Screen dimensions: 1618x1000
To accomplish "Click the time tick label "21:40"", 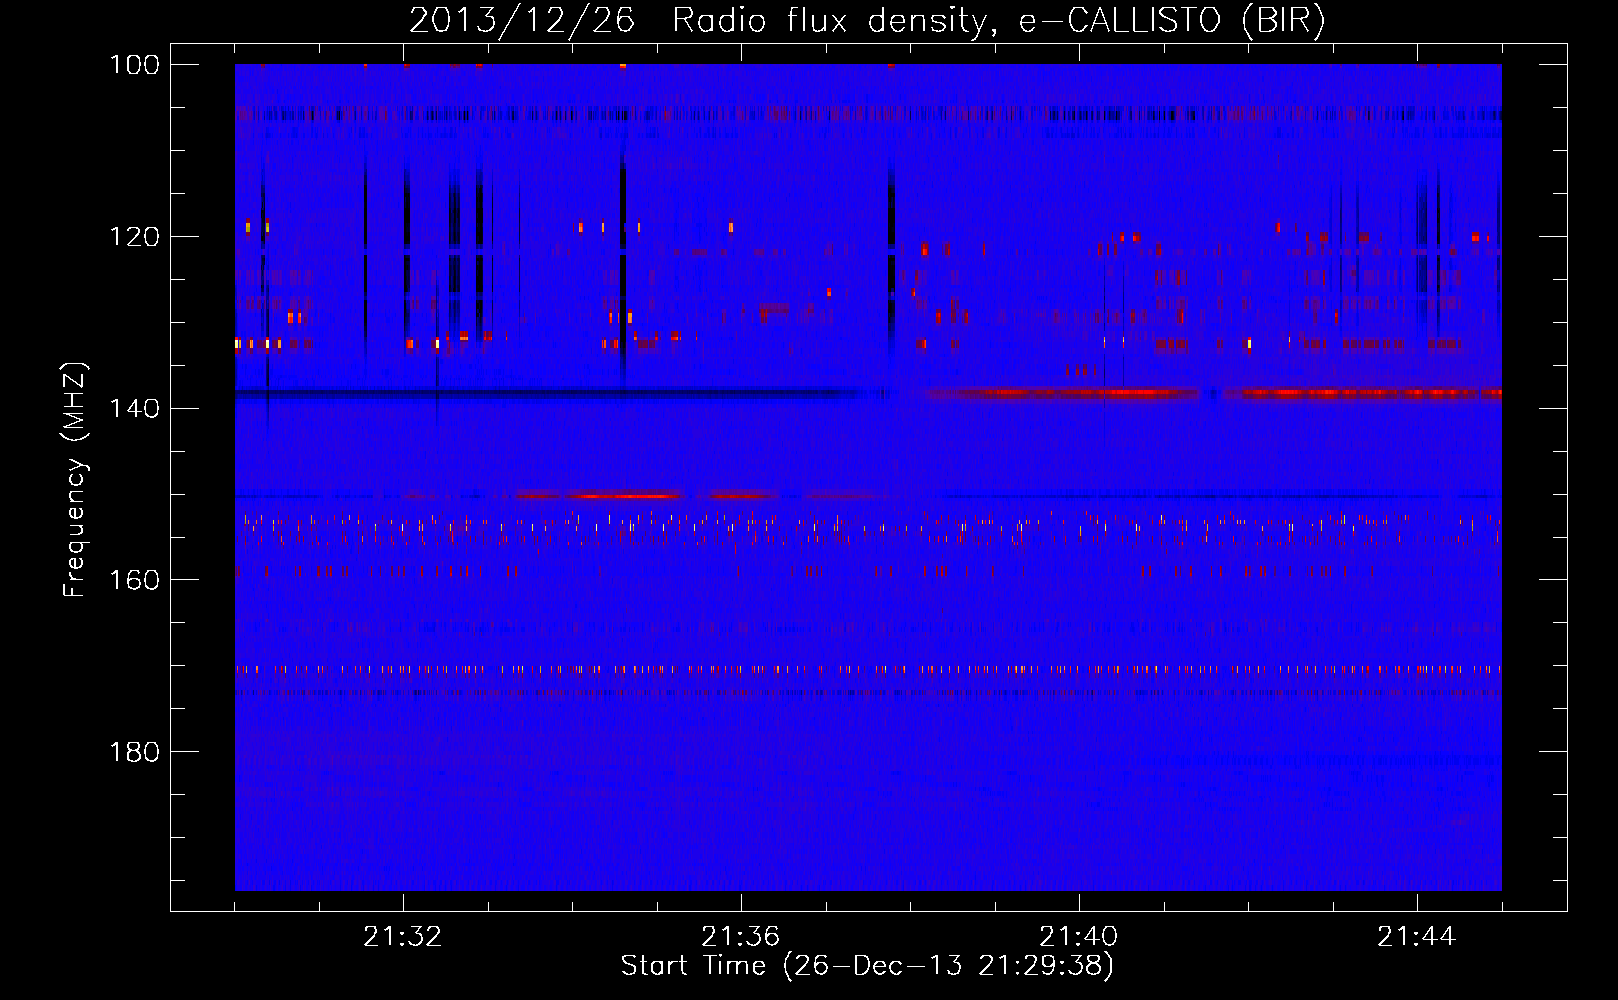I will point(1079,937).
